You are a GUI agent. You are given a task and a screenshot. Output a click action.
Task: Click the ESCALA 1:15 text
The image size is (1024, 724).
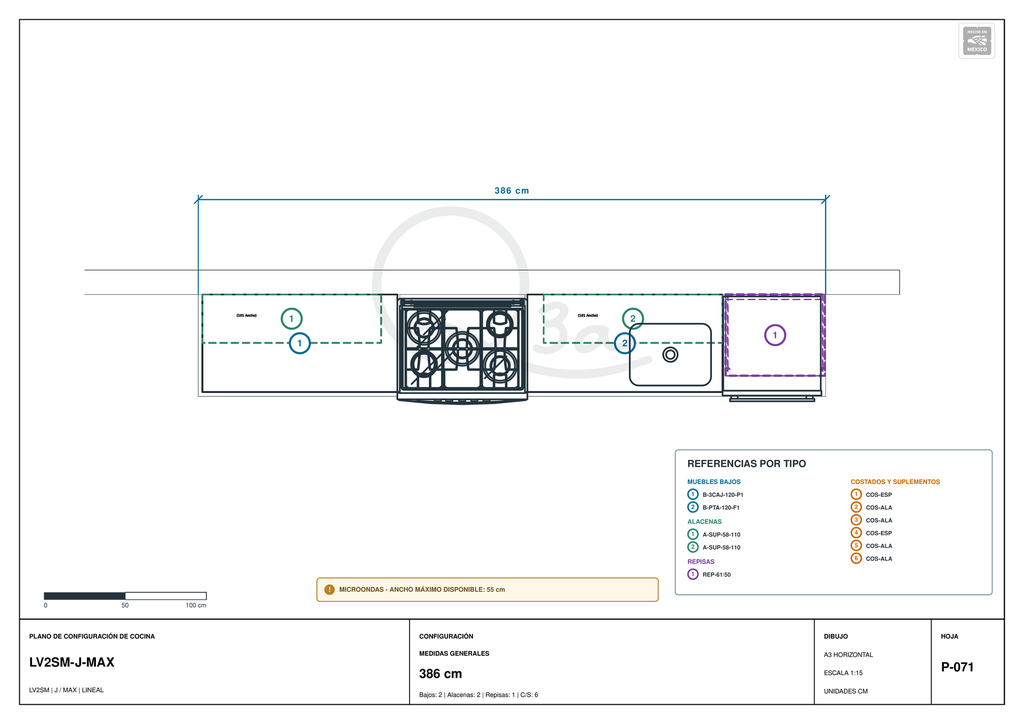pyautogui.click(x=843, y=673)
